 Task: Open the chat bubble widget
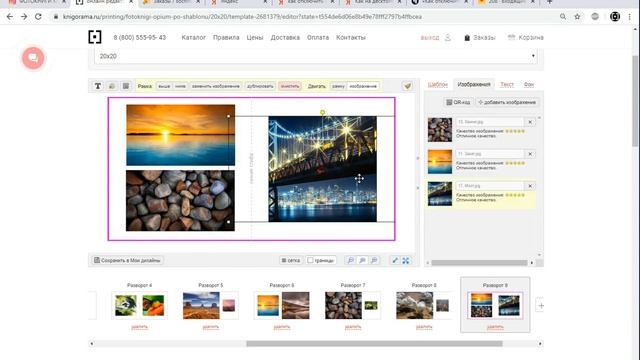coord(33,58)
